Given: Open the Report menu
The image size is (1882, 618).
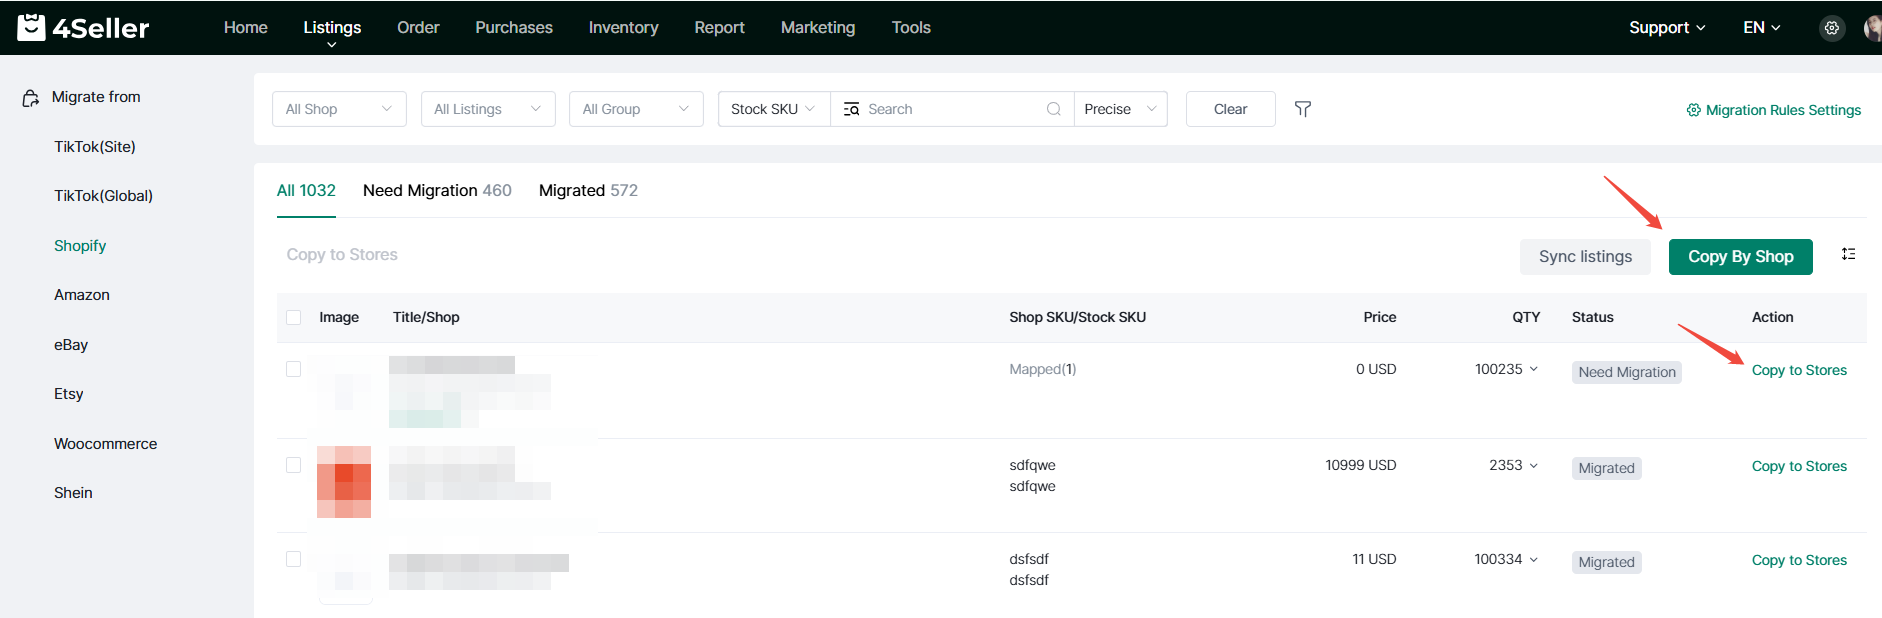Looking at the screenshot, I should 720,28.
